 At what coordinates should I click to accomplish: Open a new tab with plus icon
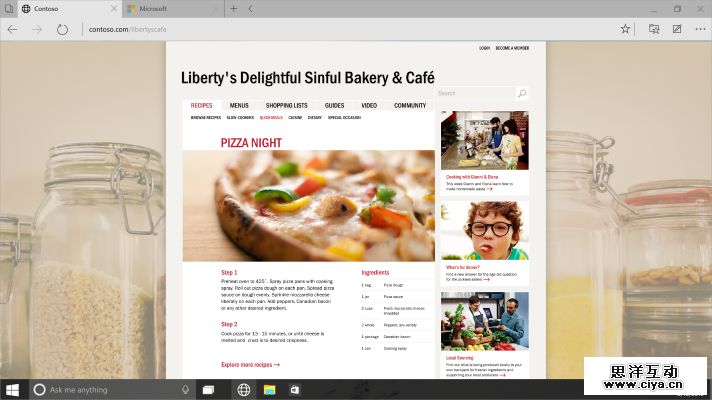(x=233, y=9)
